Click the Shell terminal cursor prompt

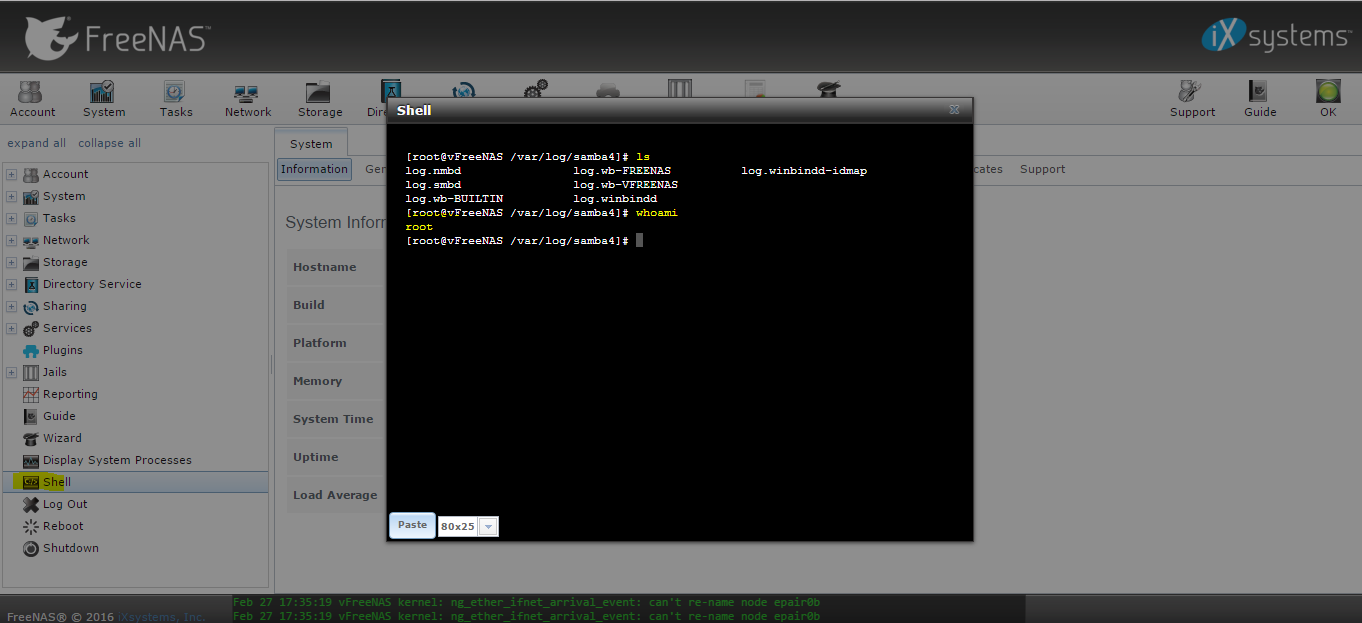pos(639,241)
